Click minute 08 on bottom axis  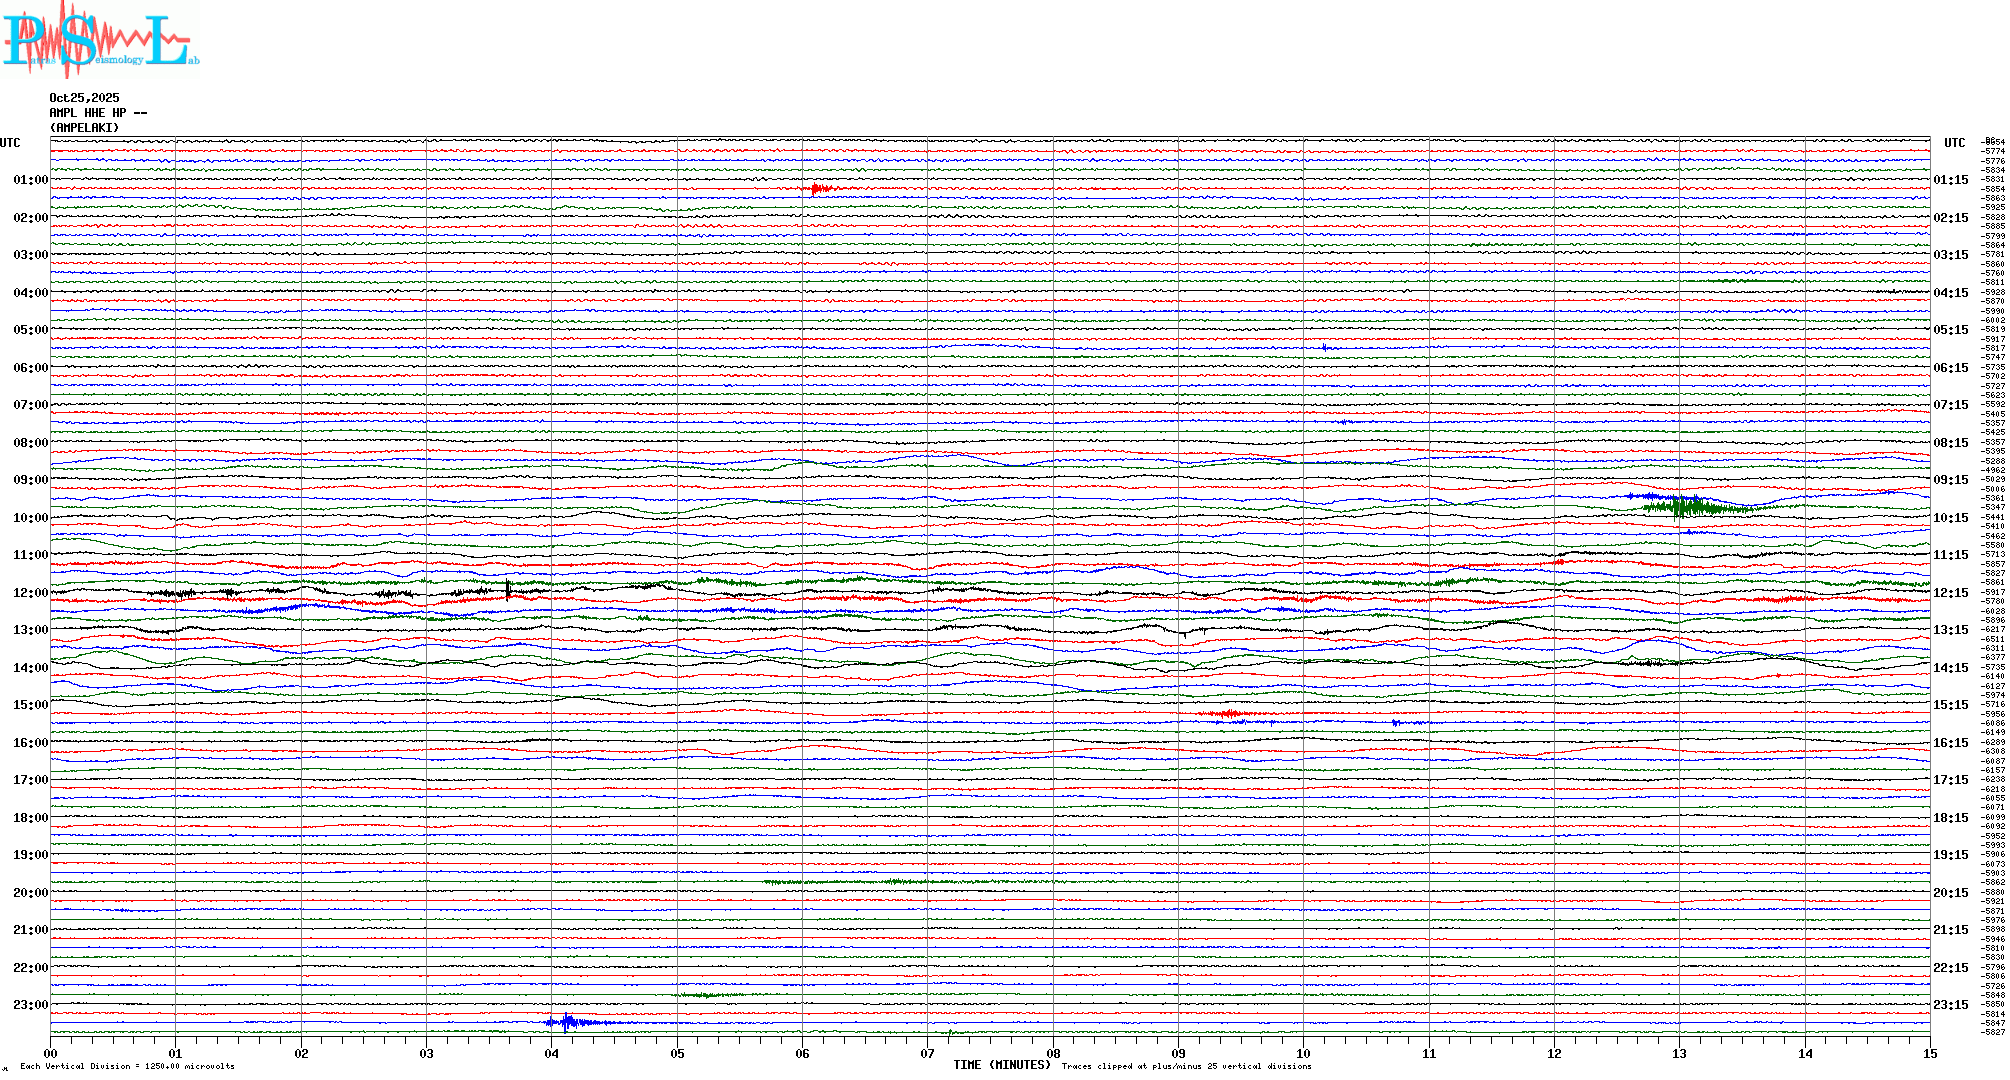(x=1053, y=1054)
